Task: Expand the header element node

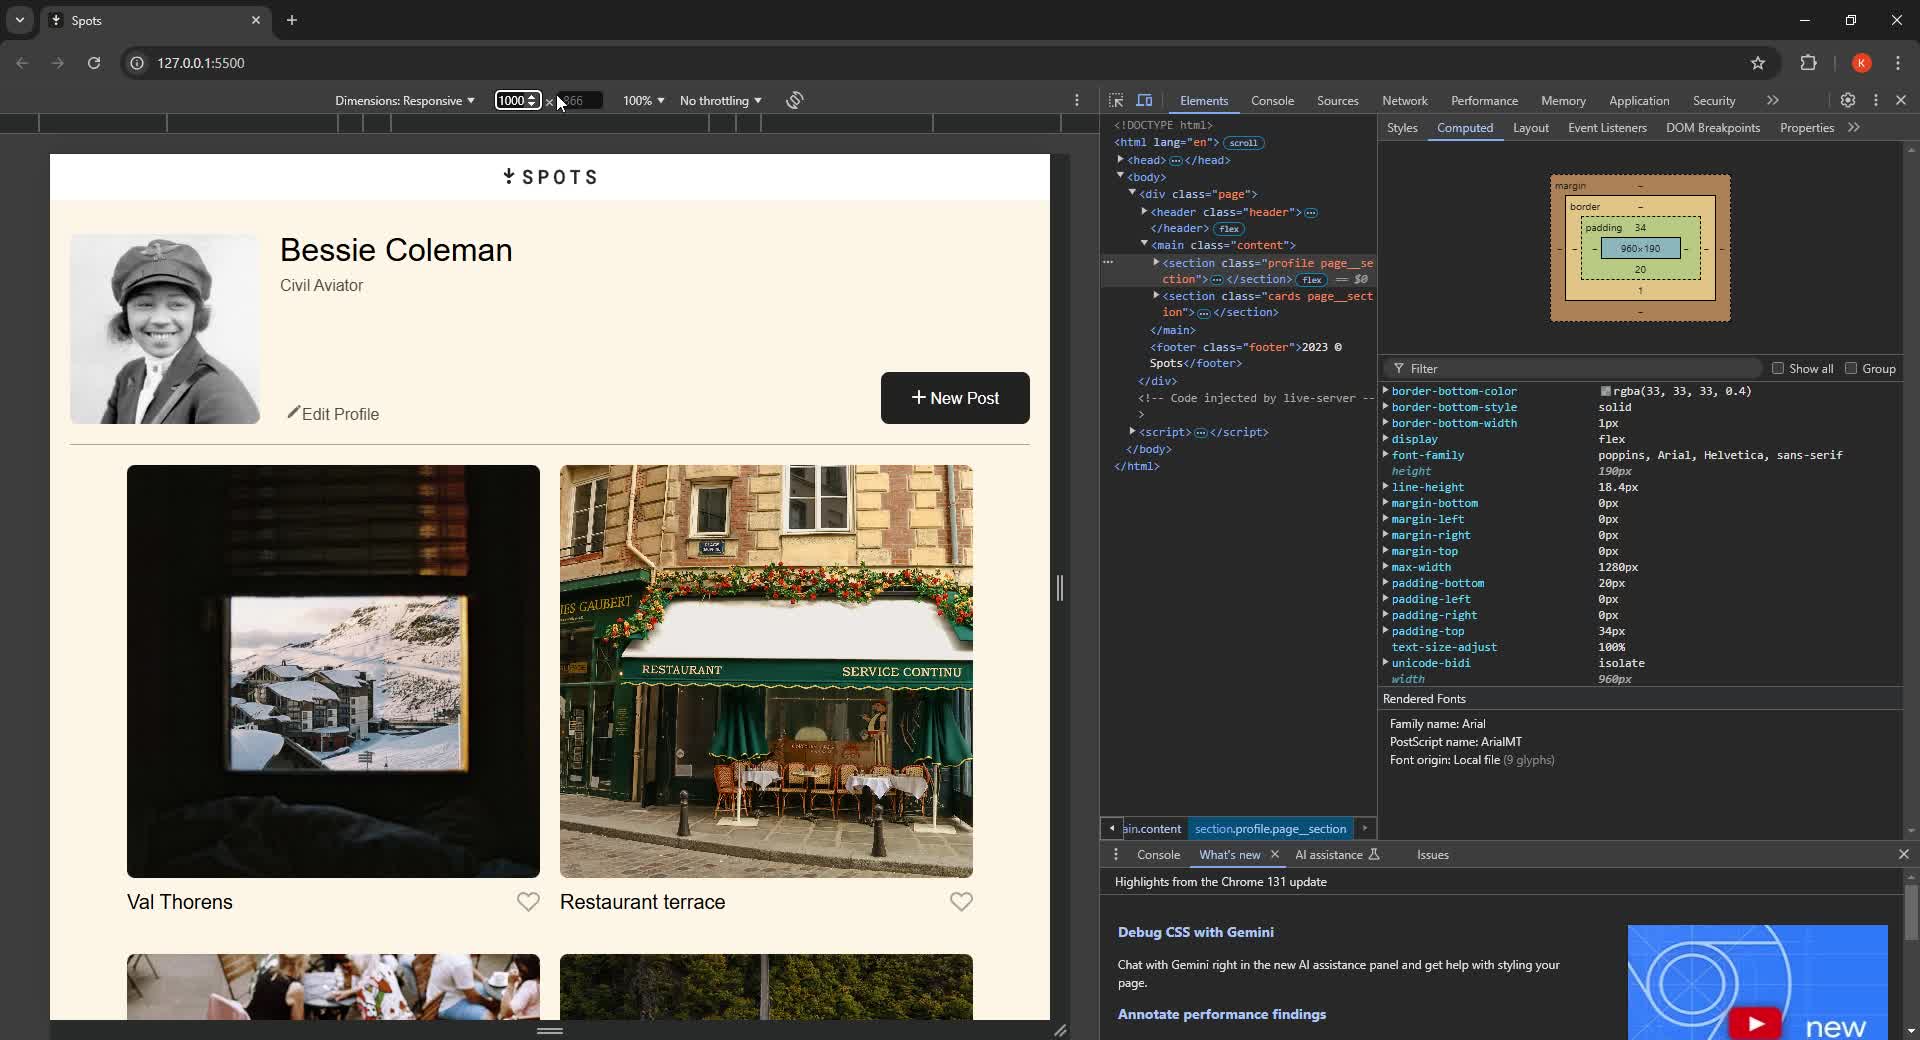Action: point(1144,211)
